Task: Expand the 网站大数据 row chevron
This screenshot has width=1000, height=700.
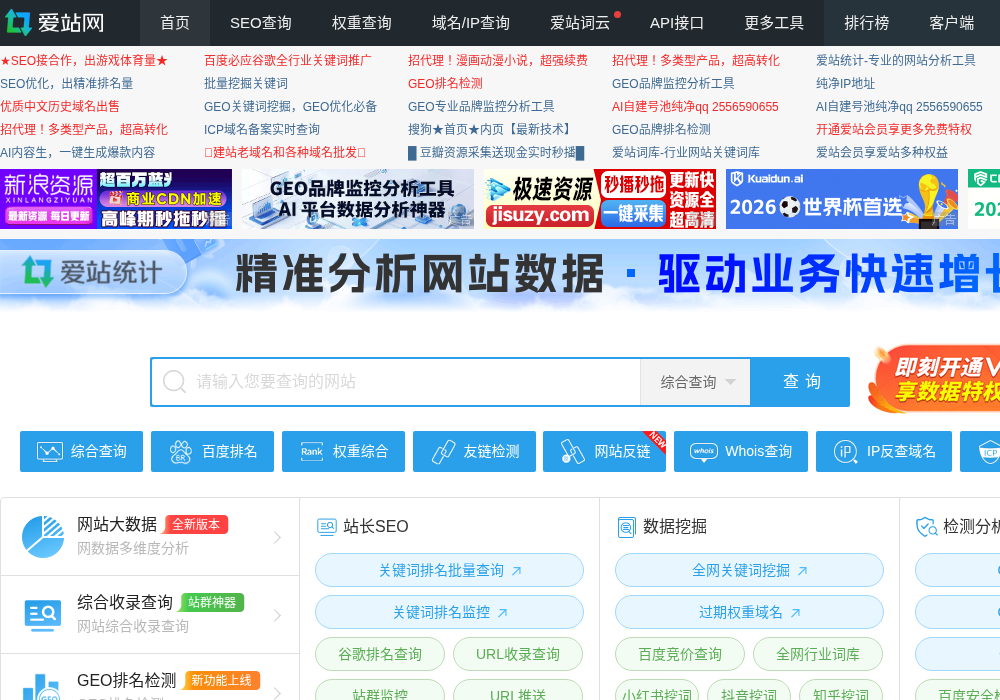Action: pos(277,537)
